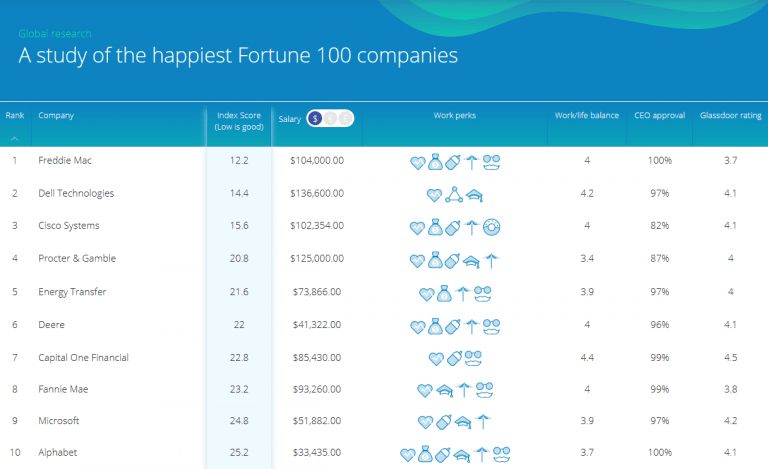Click Freddie Mac's health heart perk icon
This screenshot has width=768, height=469.
(419, 161)
